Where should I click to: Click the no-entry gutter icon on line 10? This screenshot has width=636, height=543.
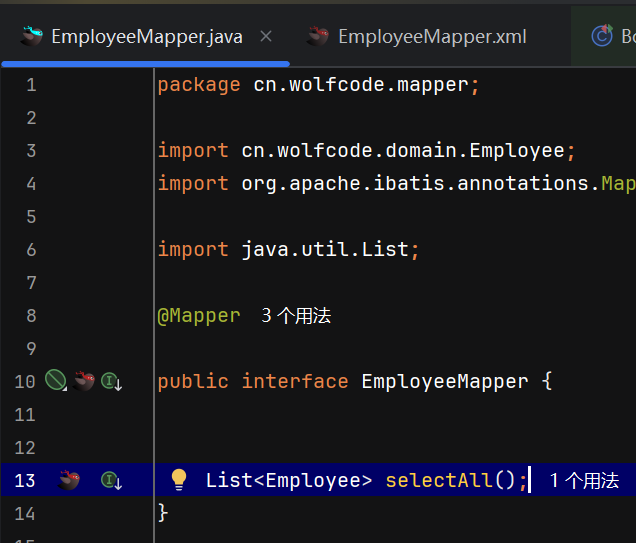point(56,380)
